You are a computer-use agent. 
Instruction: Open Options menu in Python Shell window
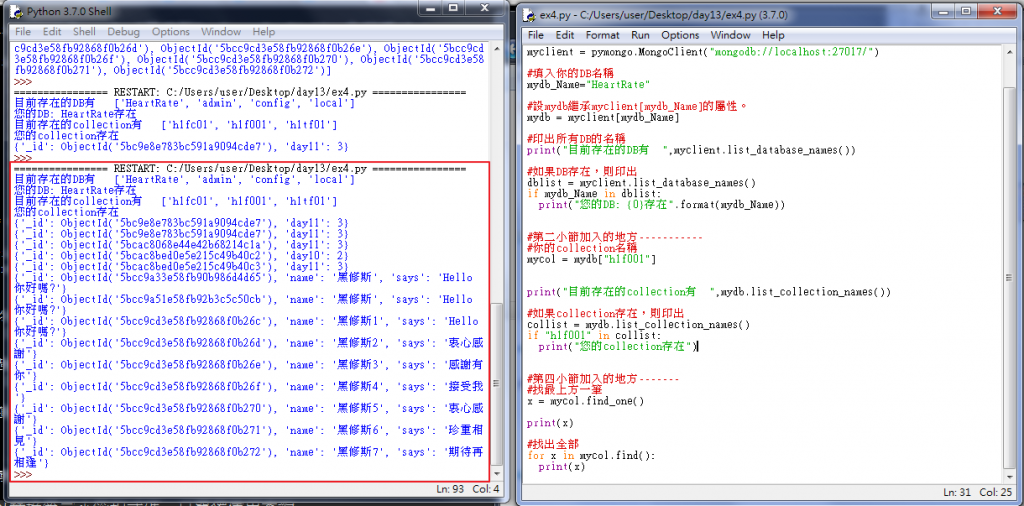coord(170,31)
